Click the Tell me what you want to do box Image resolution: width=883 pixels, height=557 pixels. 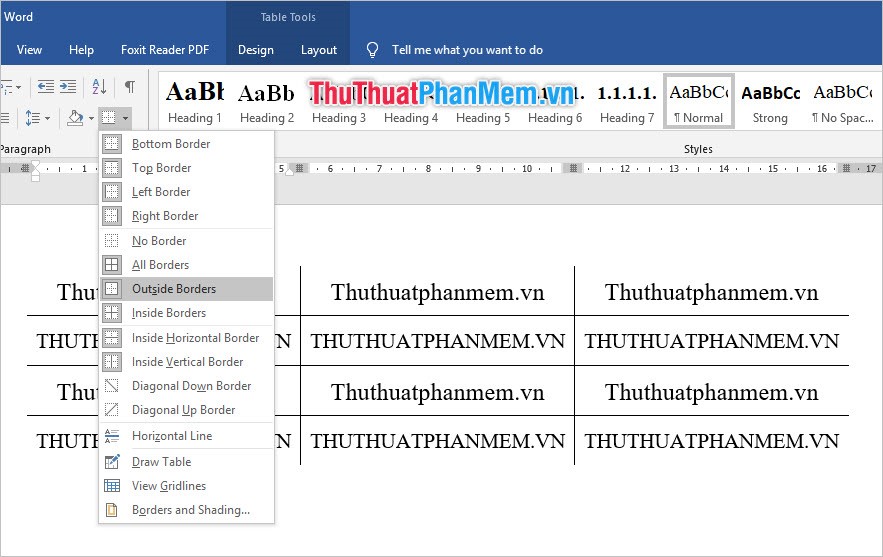coord(467,50)
